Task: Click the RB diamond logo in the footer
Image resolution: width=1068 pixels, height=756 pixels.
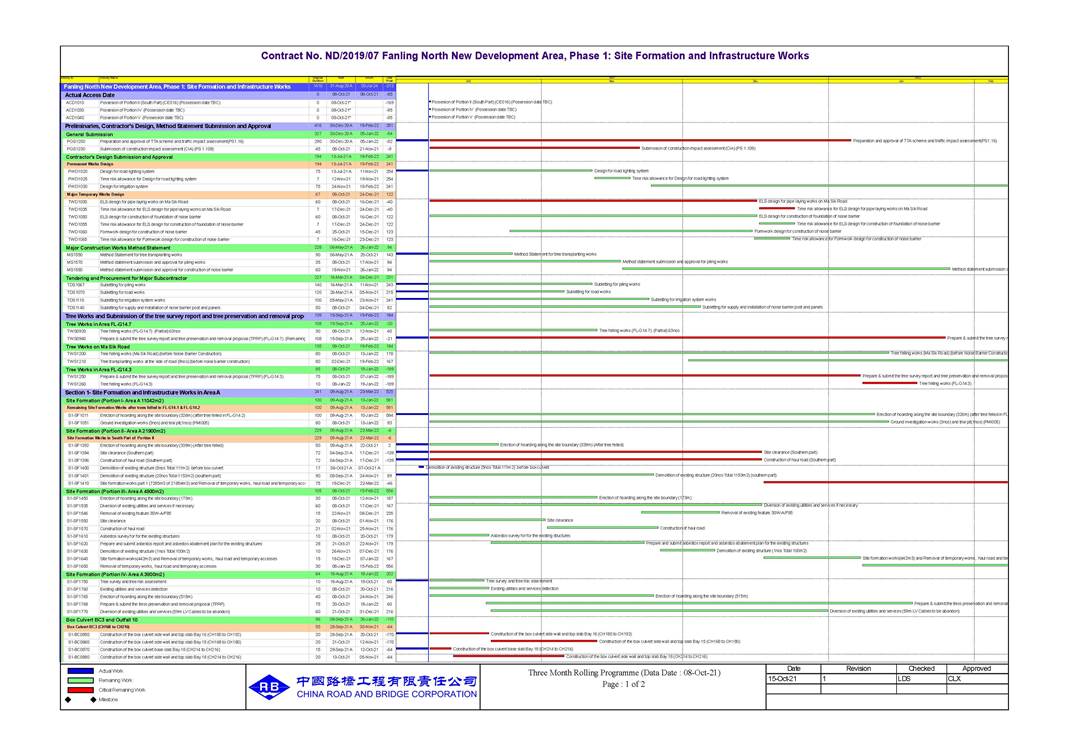Action: click(270, 687)
